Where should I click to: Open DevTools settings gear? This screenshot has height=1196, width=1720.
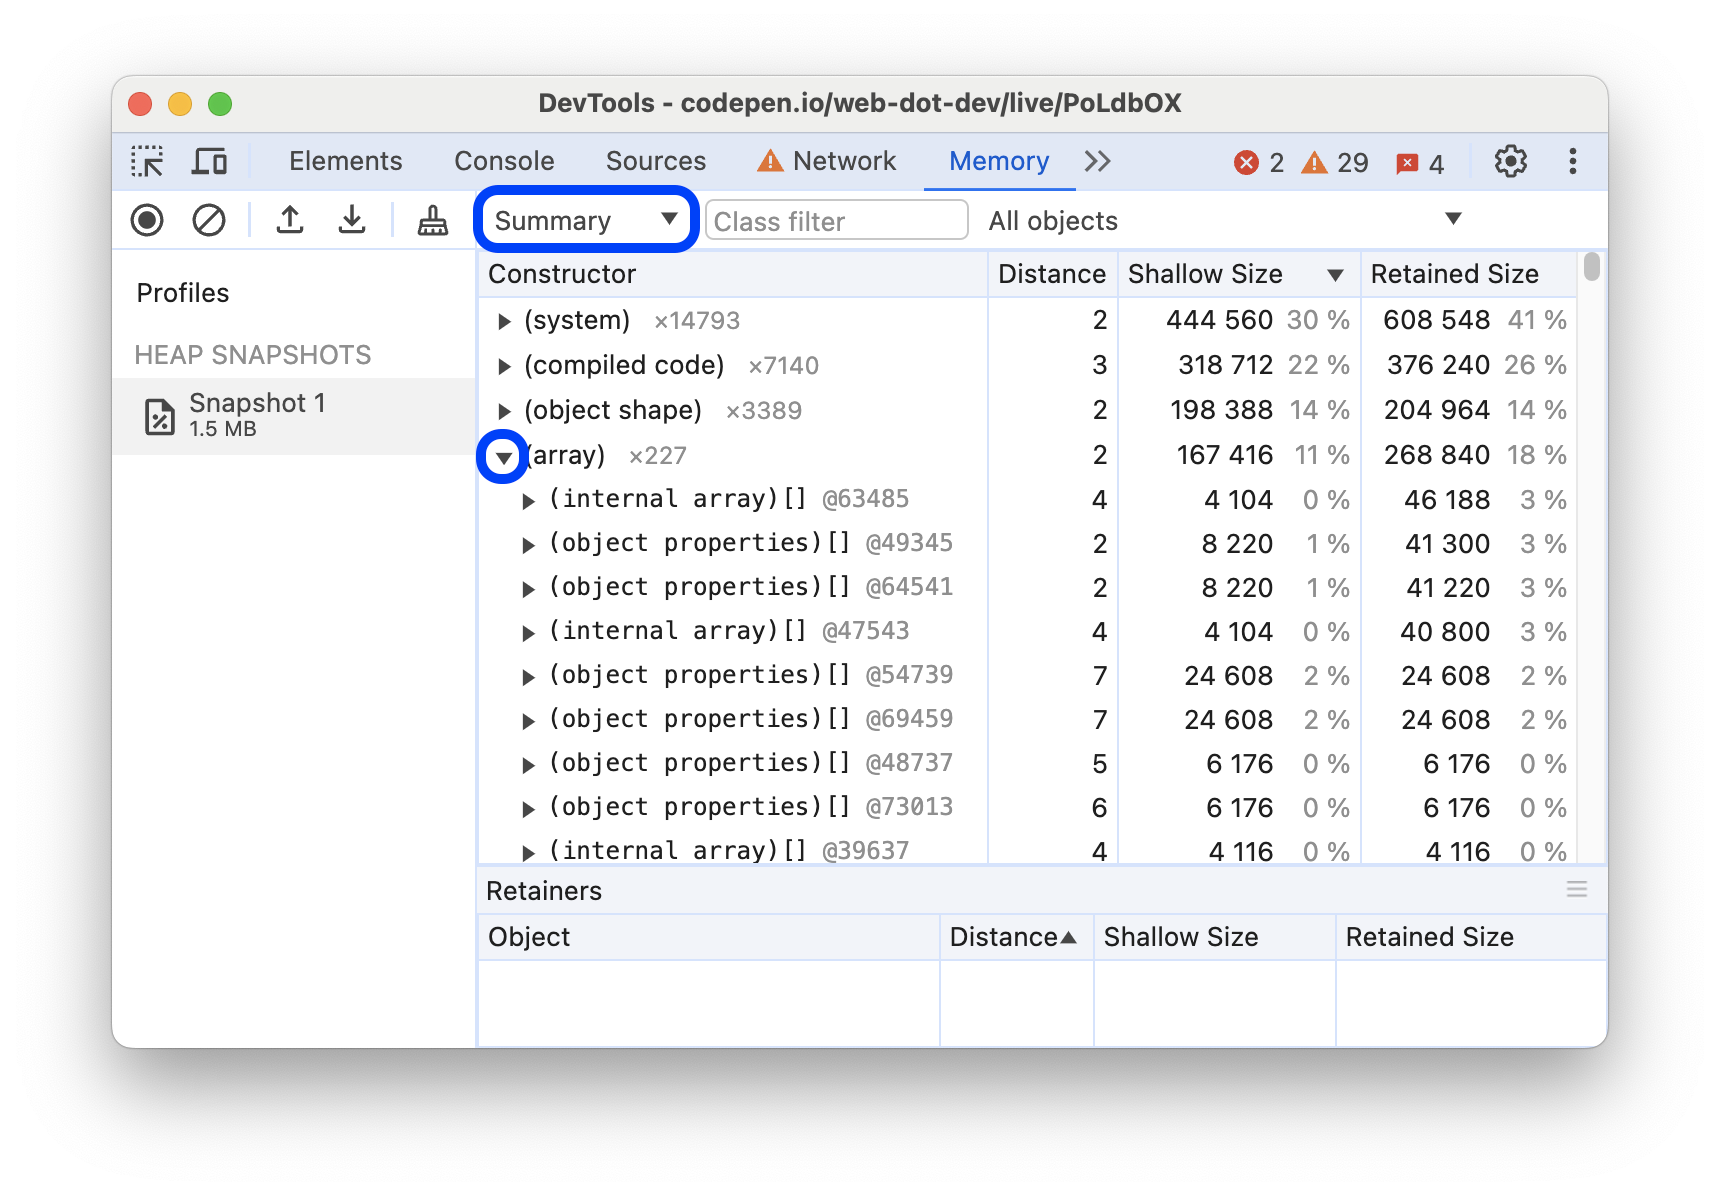click(1511, 161)
